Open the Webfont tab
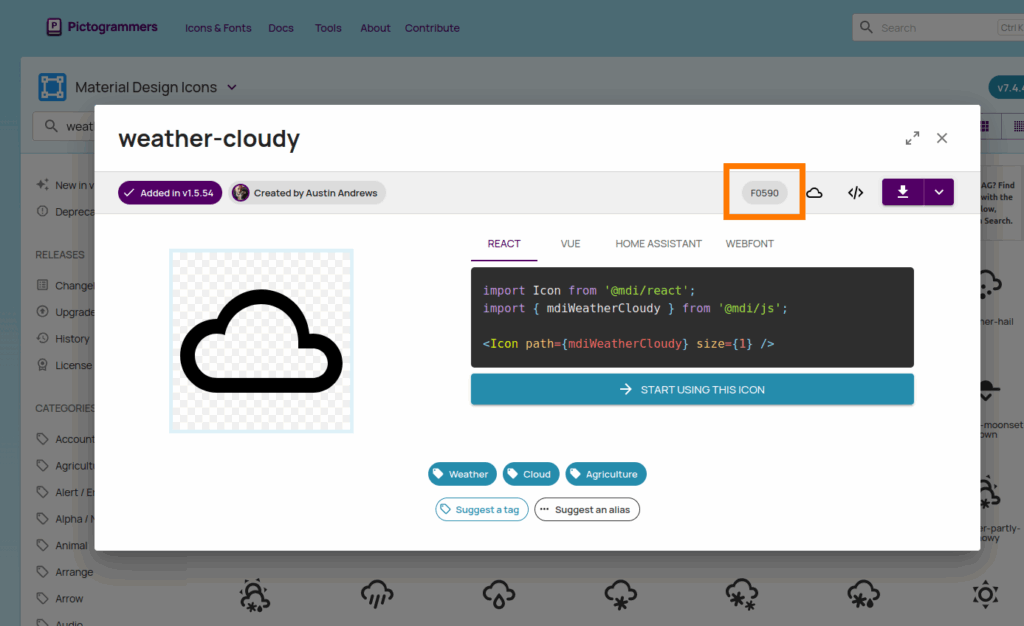Image resolution: width=1024 pixels, height=626 pixels. (x=749, y=244)
